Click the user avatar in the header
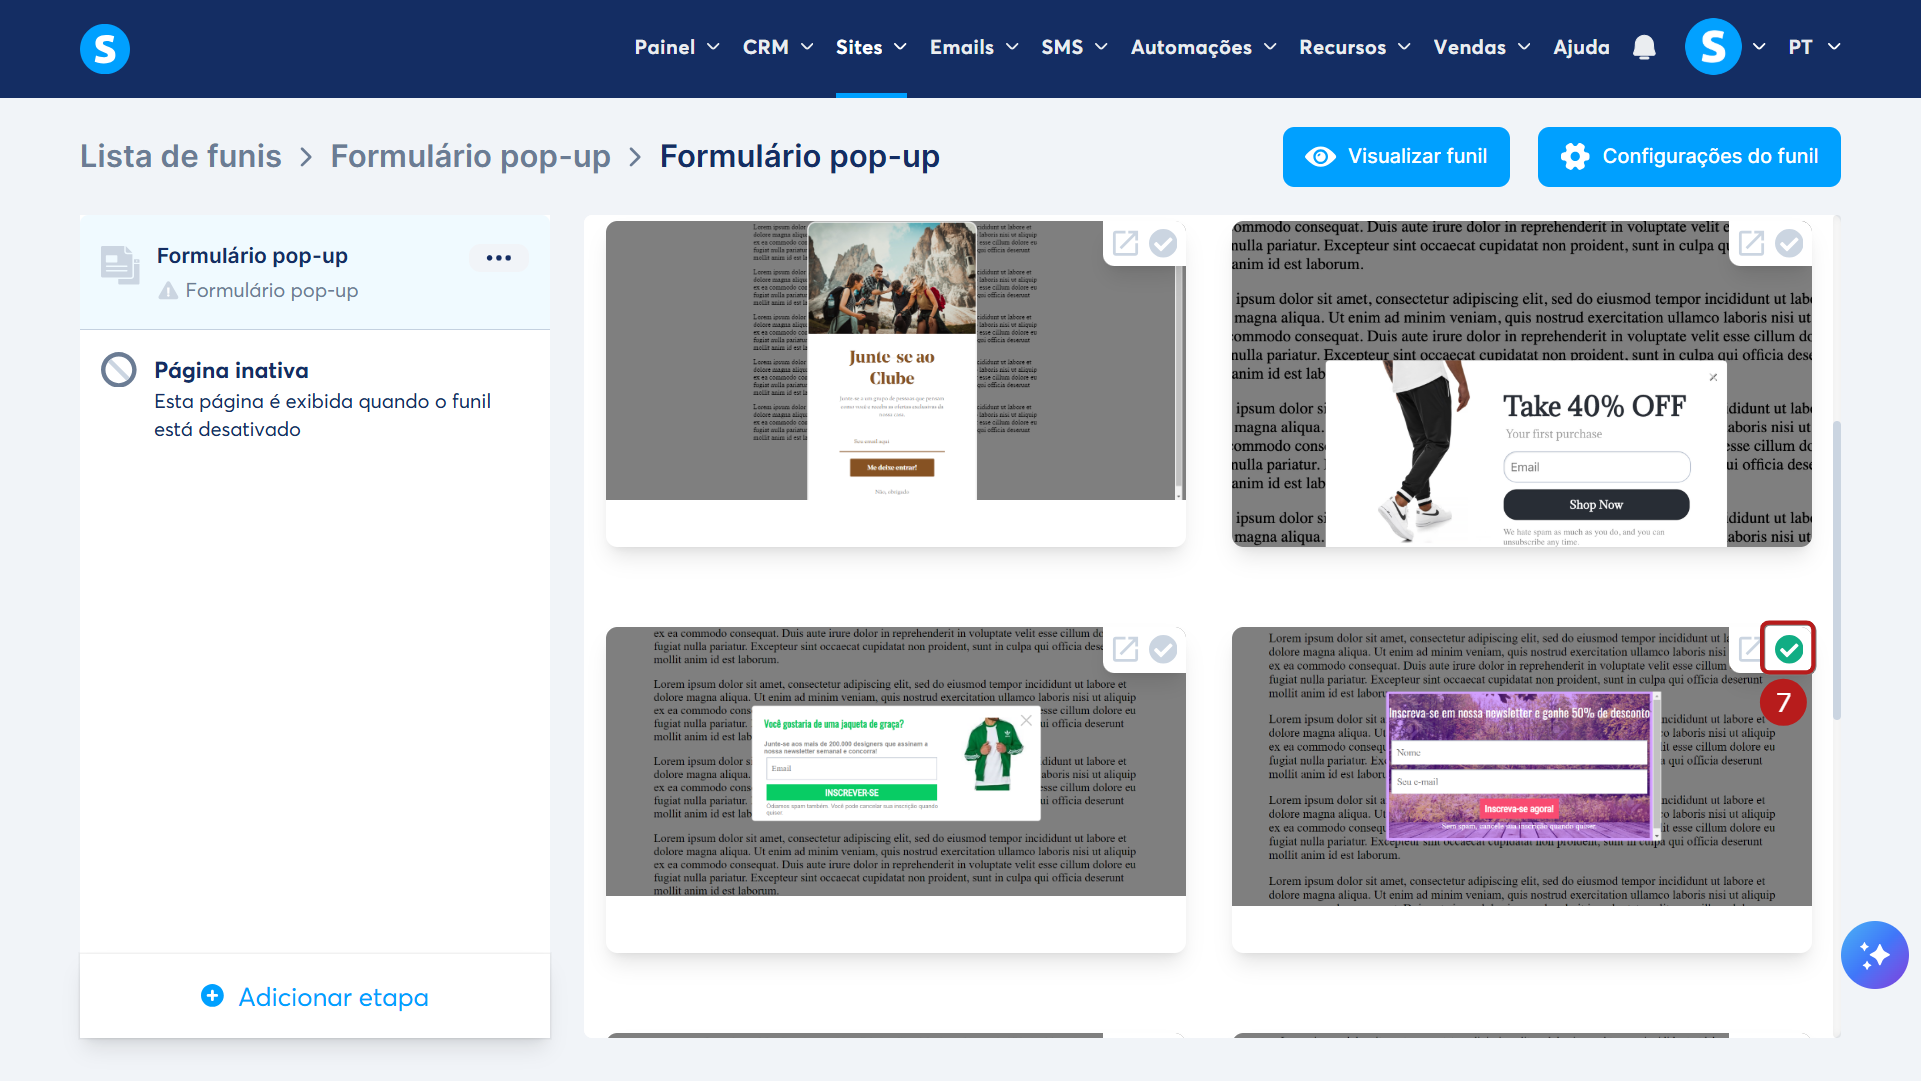 click(x=1712, y=47)
